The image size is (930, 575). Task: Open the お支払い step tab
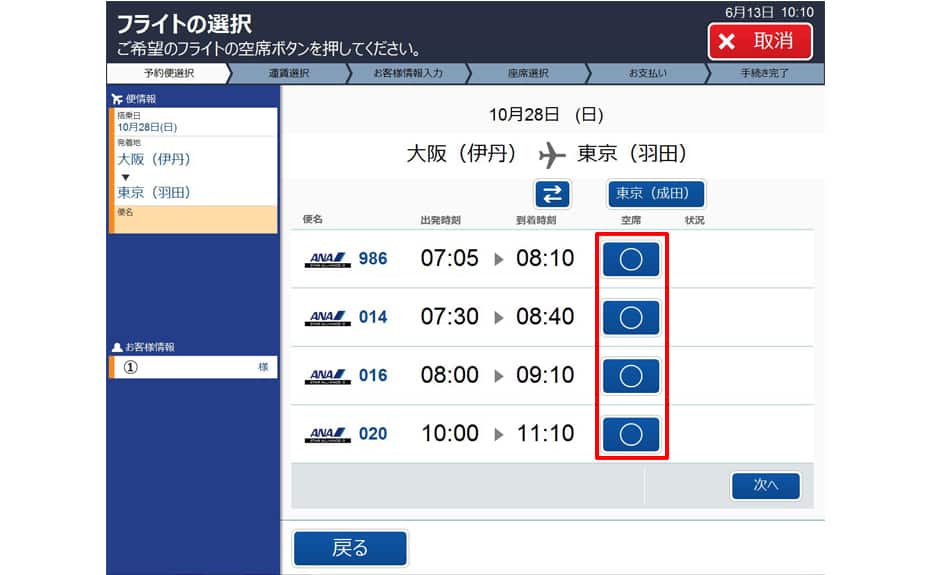tap(648, 73)
